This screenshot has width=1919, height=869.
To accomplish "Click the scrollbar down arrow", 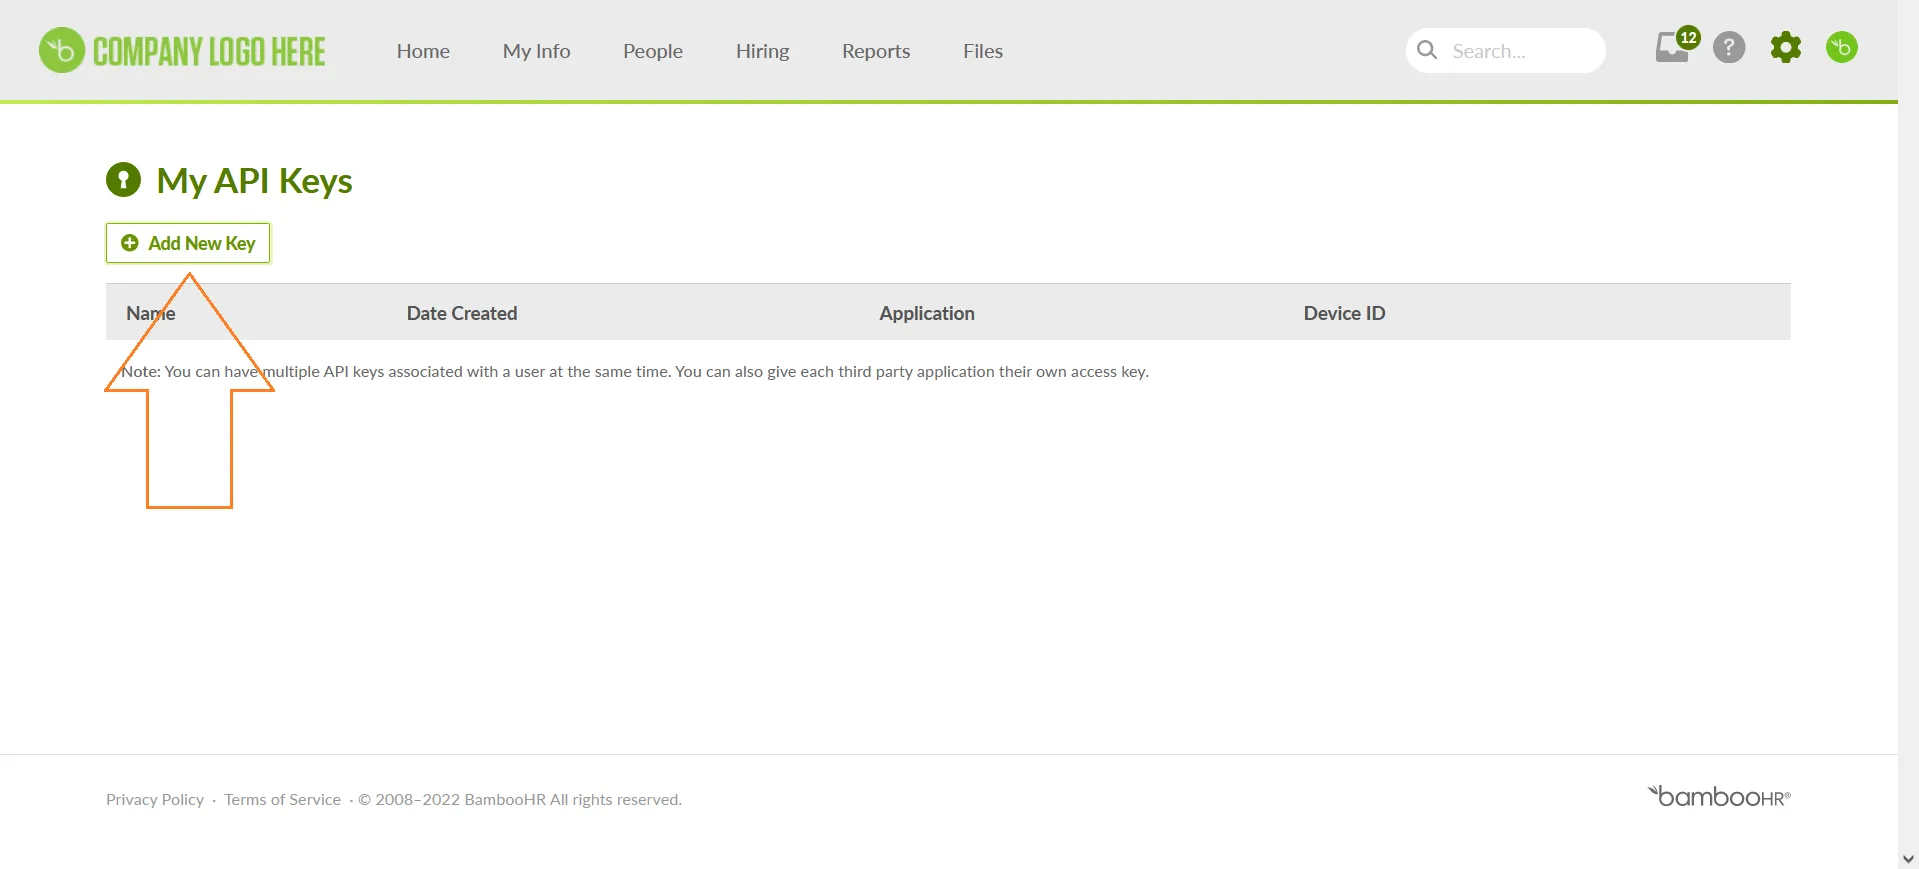I will [x=1908, y=859].
